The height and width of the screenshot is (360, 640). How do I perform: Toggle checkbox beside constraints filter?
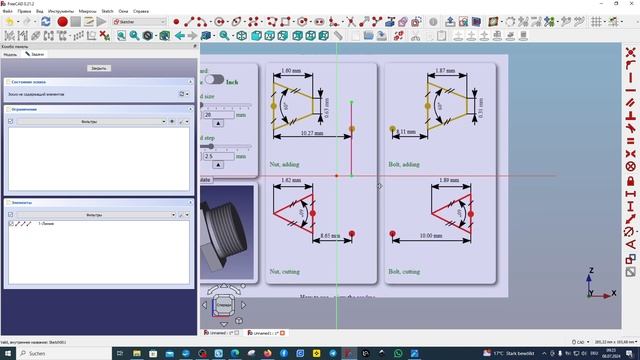click(x=11, y=121)
